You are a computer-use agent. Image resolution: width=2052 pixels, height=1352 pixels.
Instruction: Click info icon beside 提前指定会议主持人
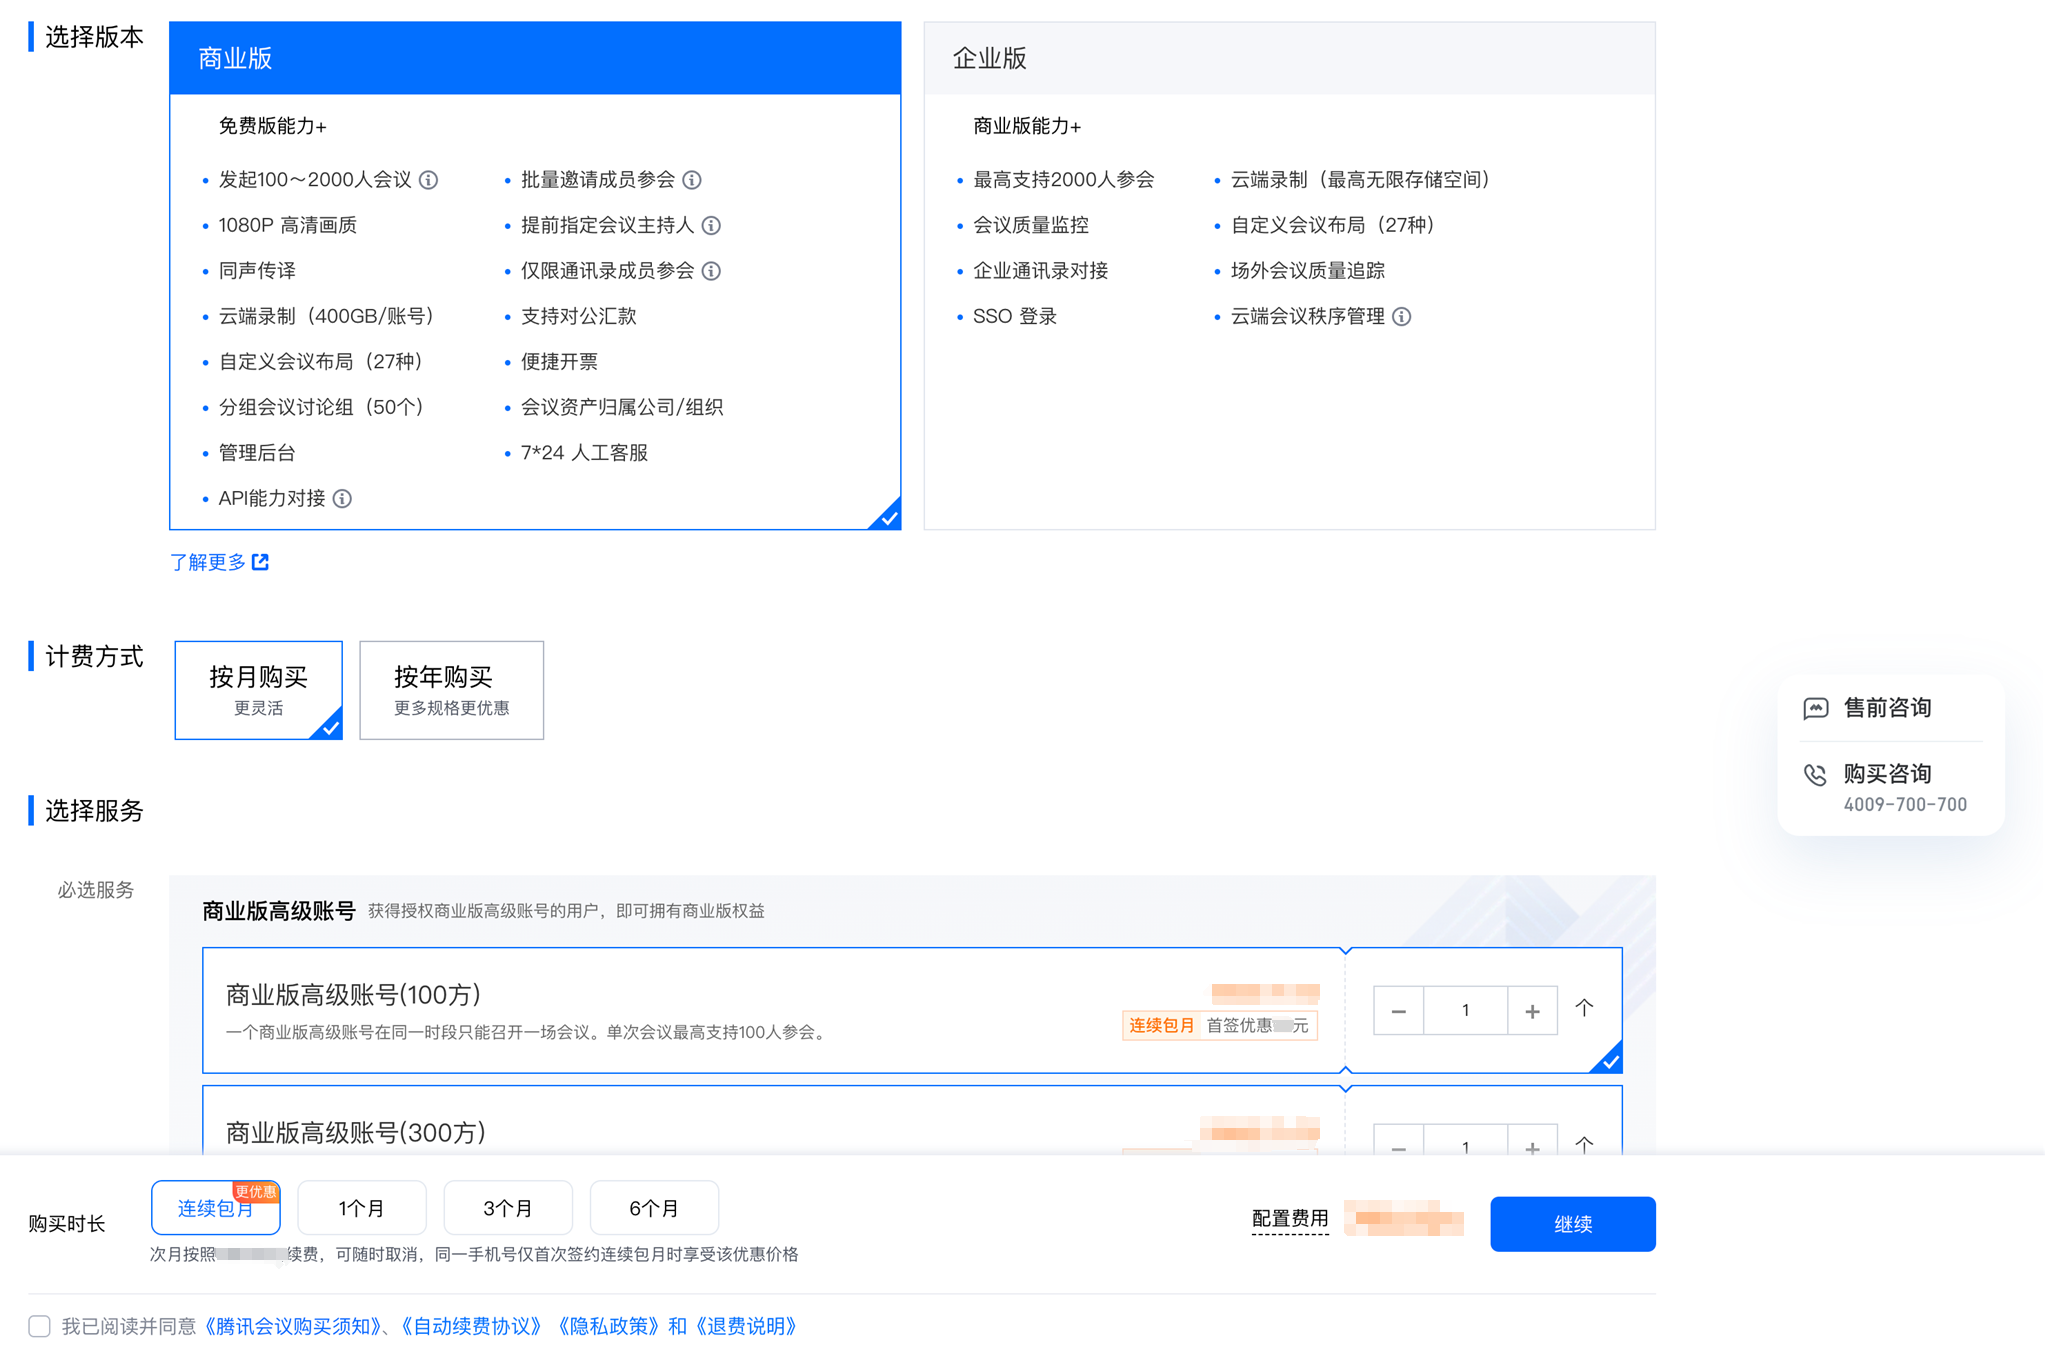pos(711,226)
